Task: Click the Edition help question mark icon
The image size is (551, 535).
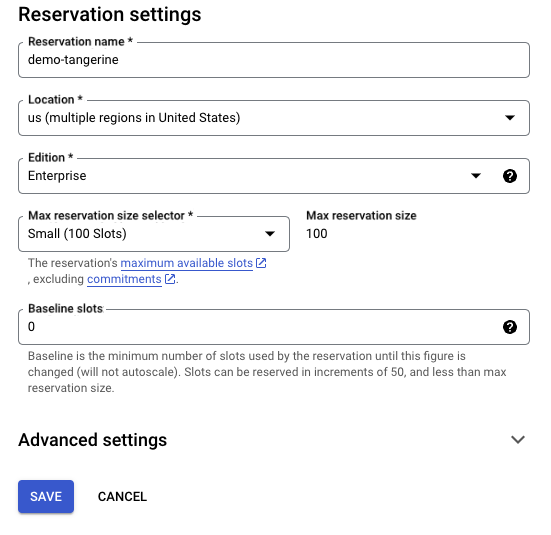Action: 510,176
